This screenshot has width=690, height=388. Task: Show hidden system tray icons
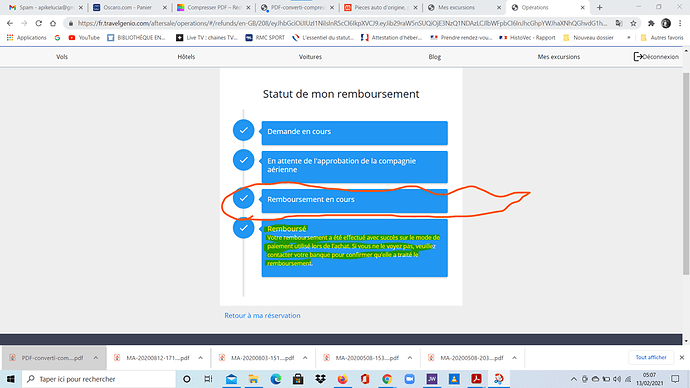click(573, 379)
